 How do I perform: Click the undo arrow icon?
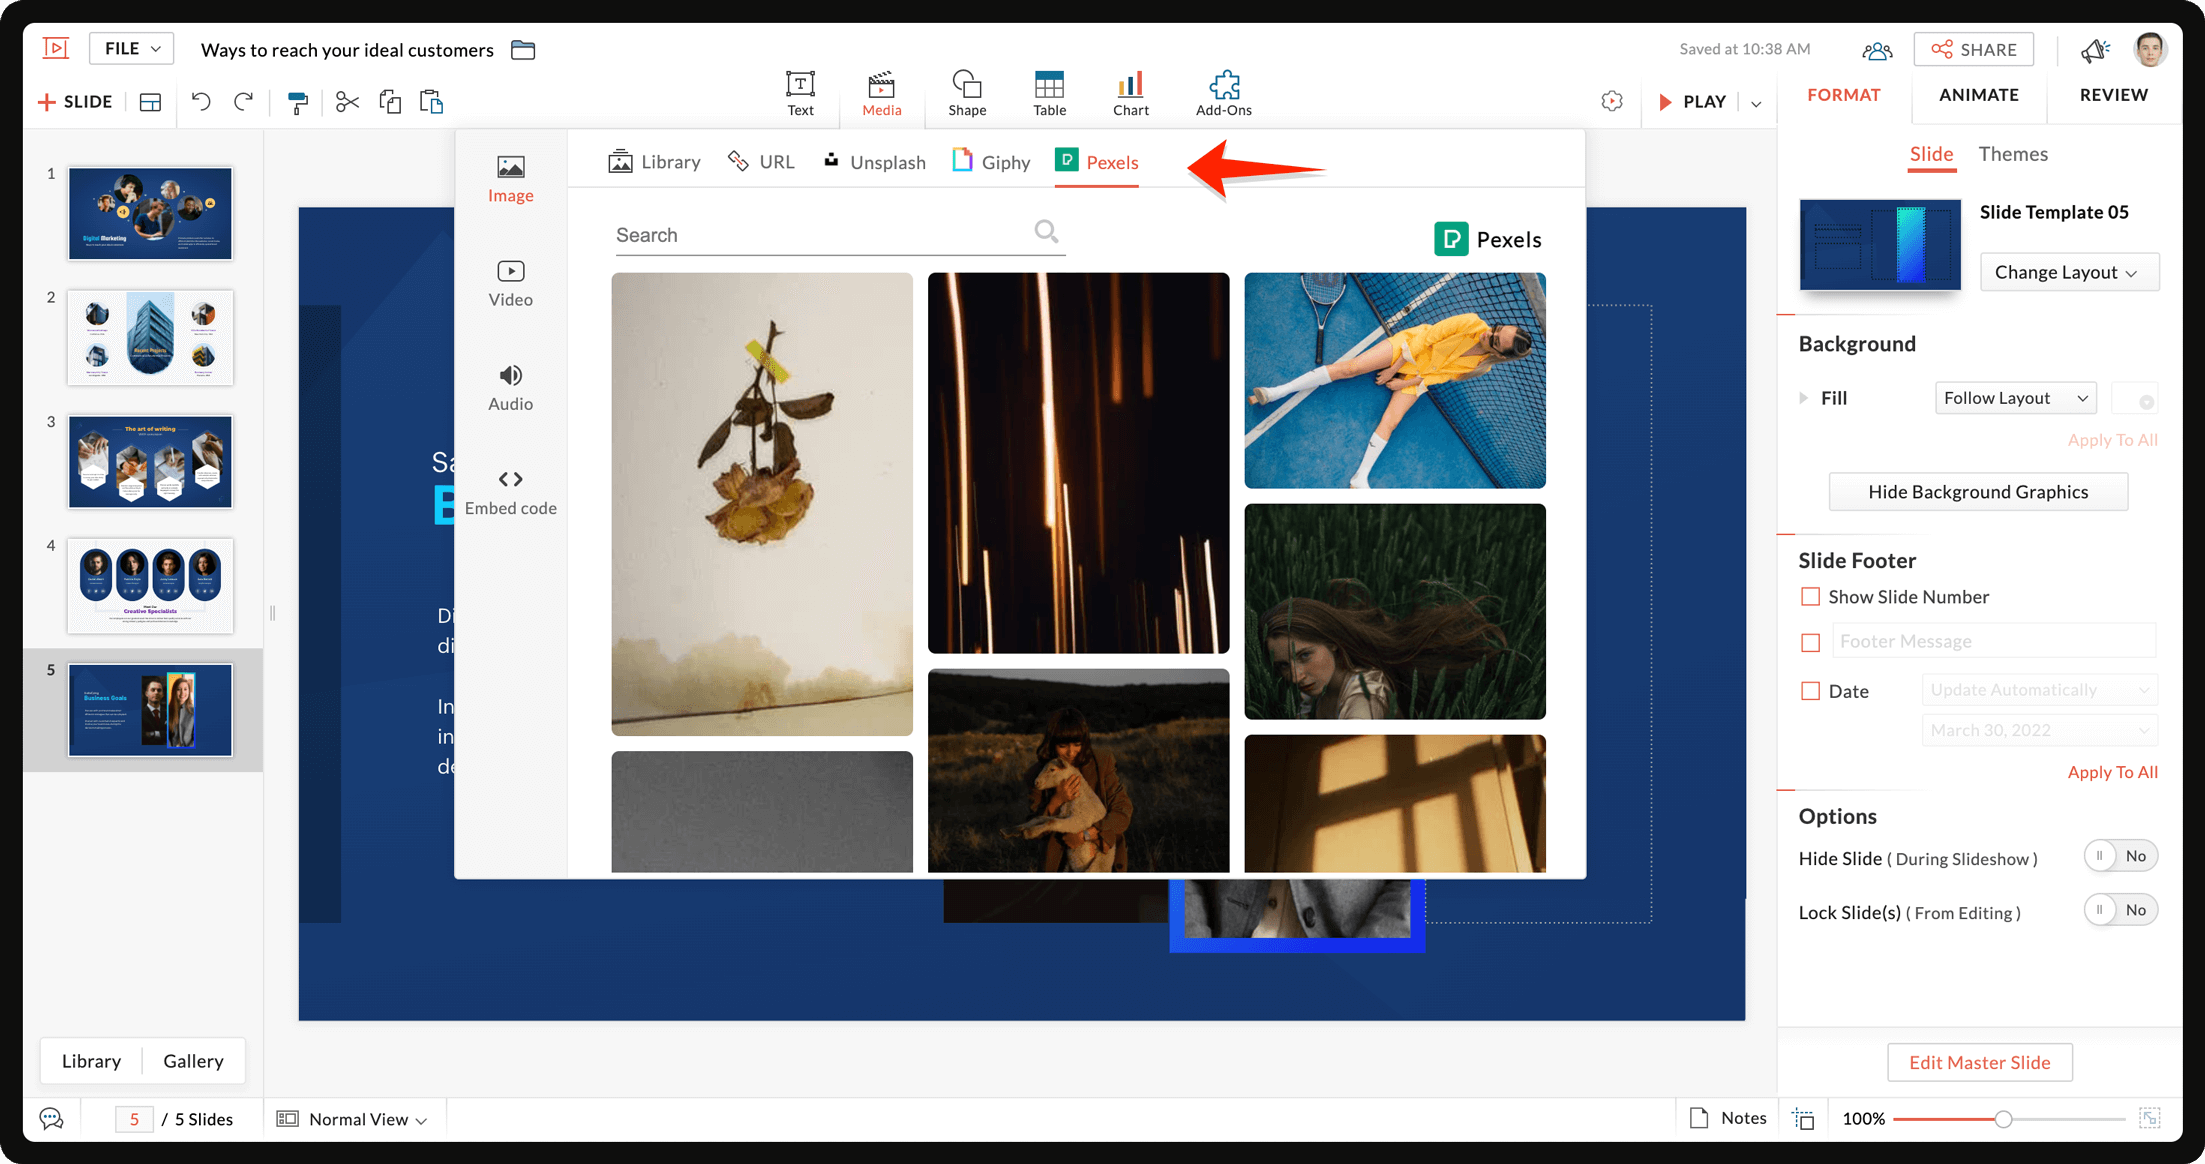[201, 102]
